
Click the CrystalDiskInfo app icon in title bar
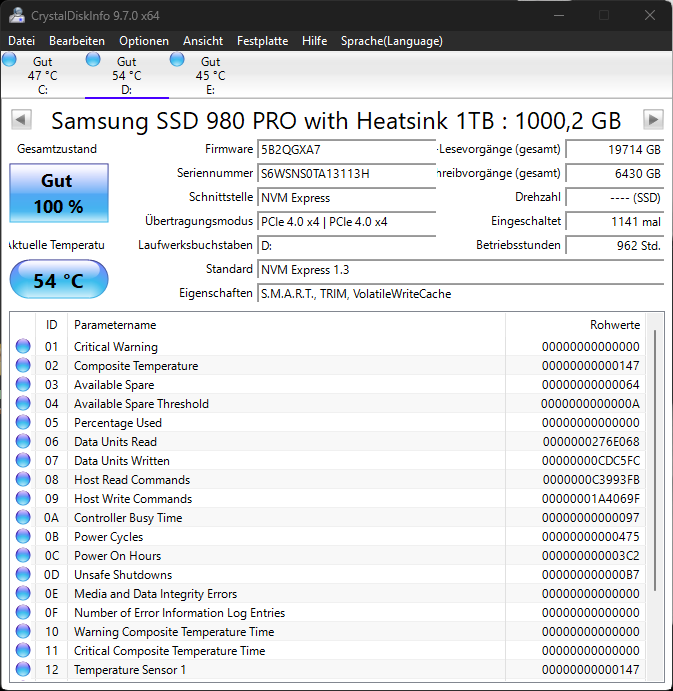(x=17, y=15)
